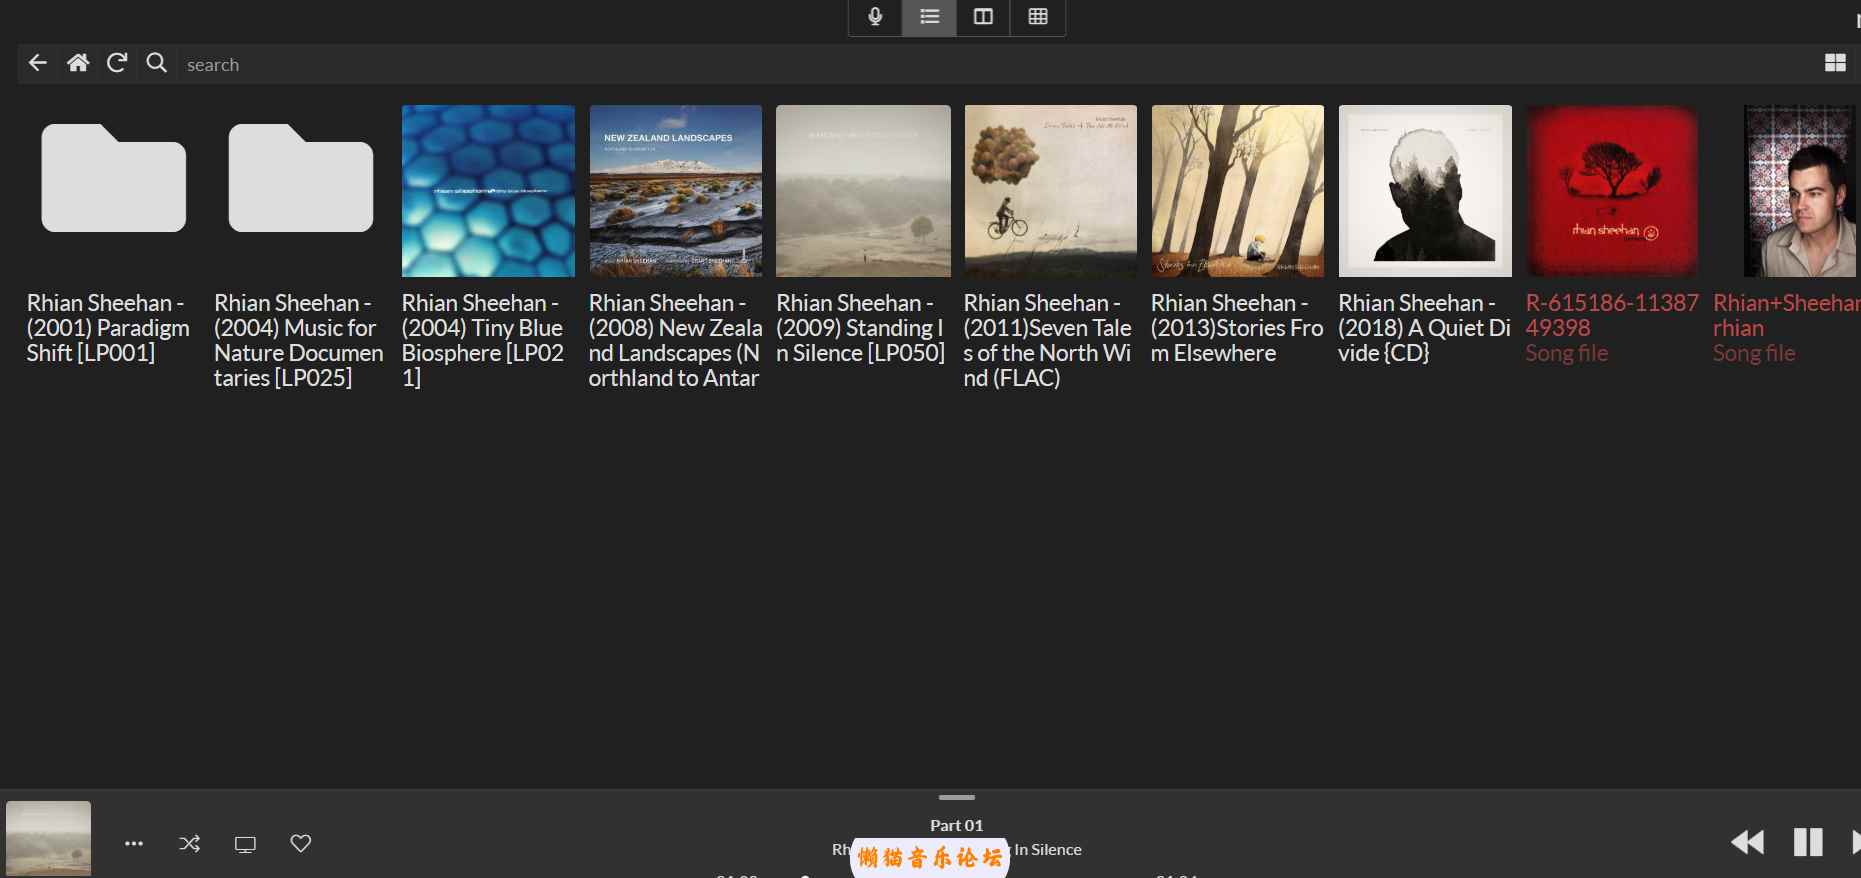Open the Standing in Silence album cover
The width and height of the screenshot is (1861, 878).
[863, 191]
